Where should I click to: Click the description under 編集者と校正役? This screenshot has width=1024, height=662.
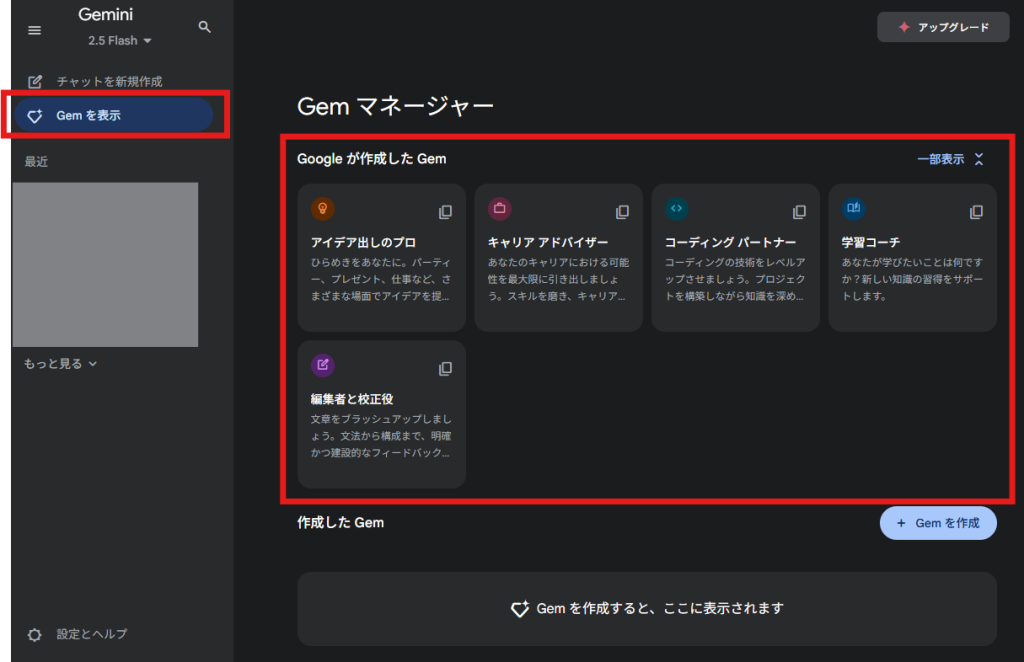tap(381, 436)
